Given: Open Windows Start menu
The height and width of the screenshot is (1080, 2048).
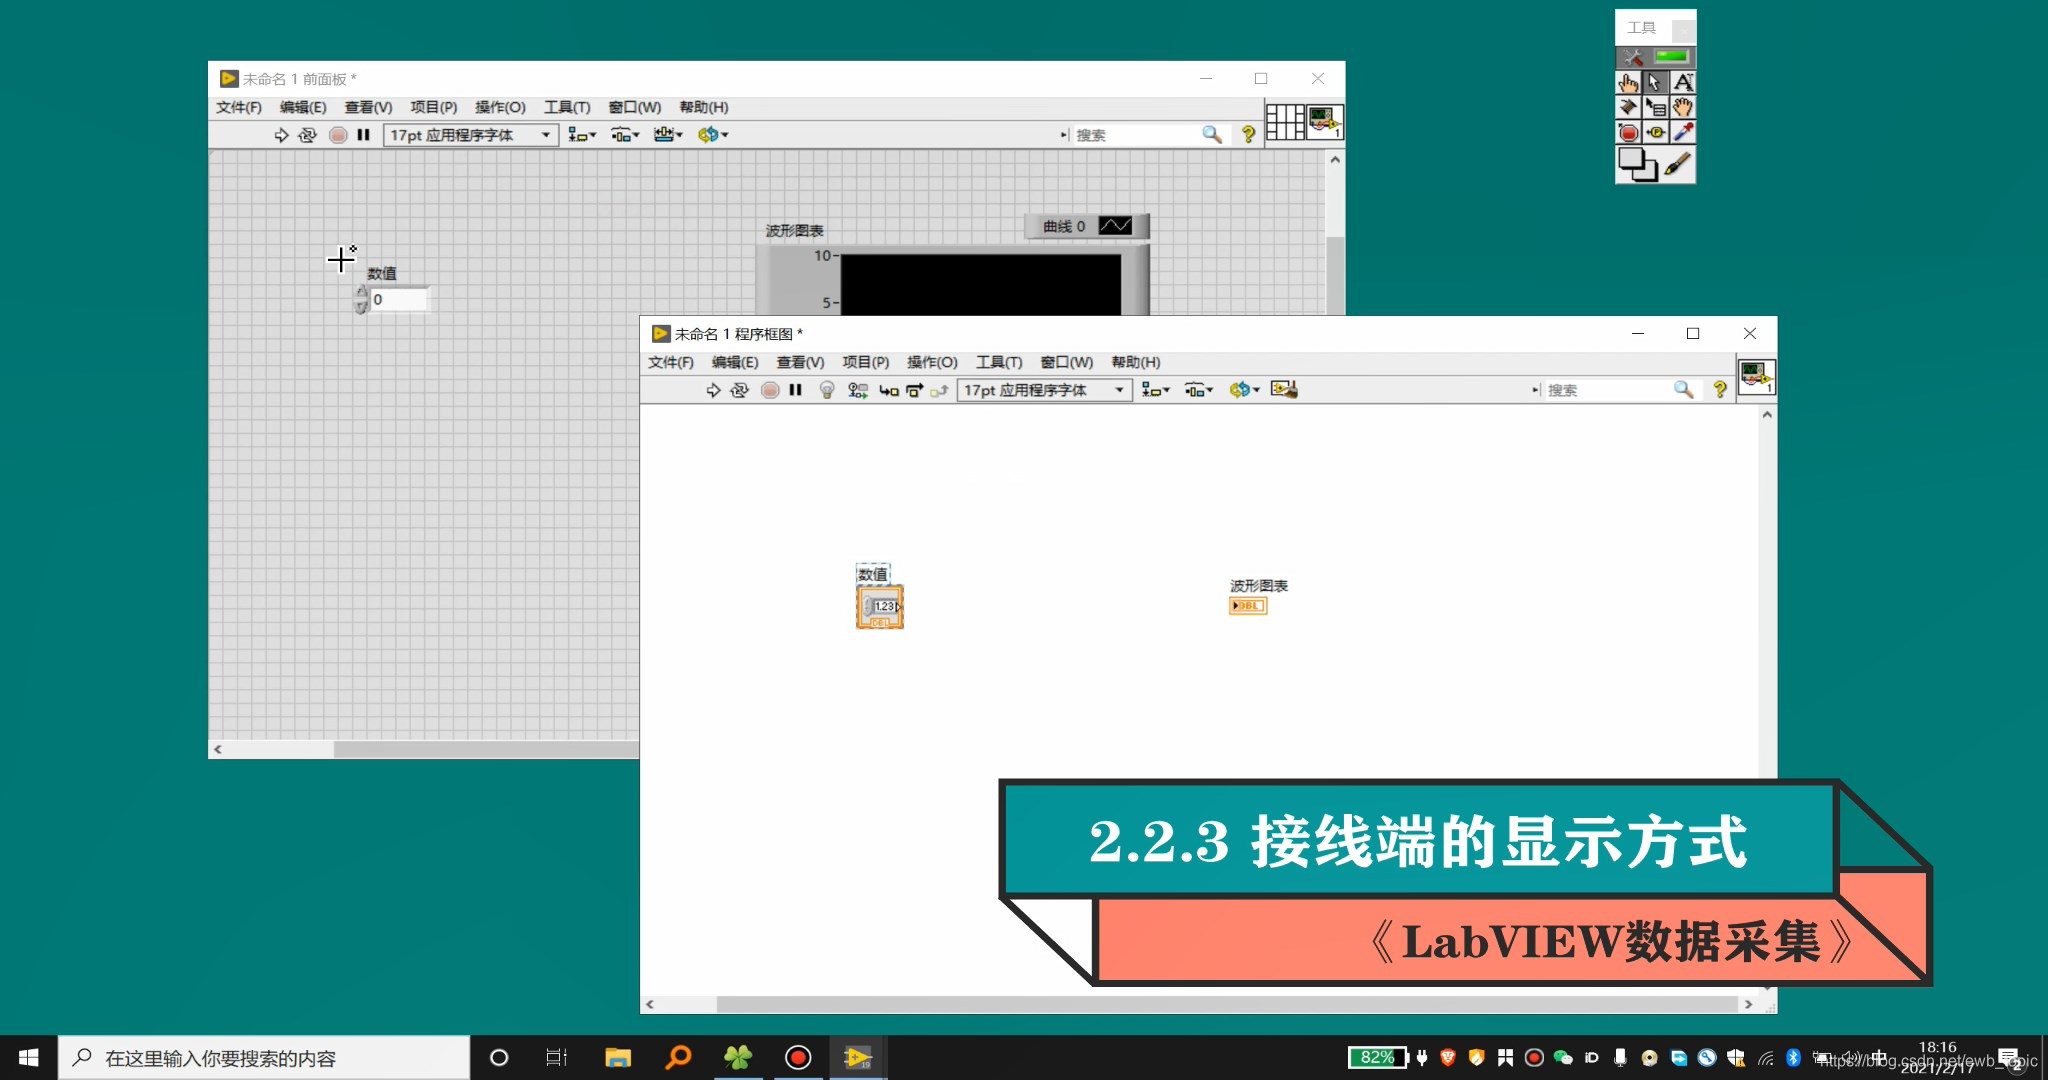Looking at the screenshot, I should point(28,1058).
